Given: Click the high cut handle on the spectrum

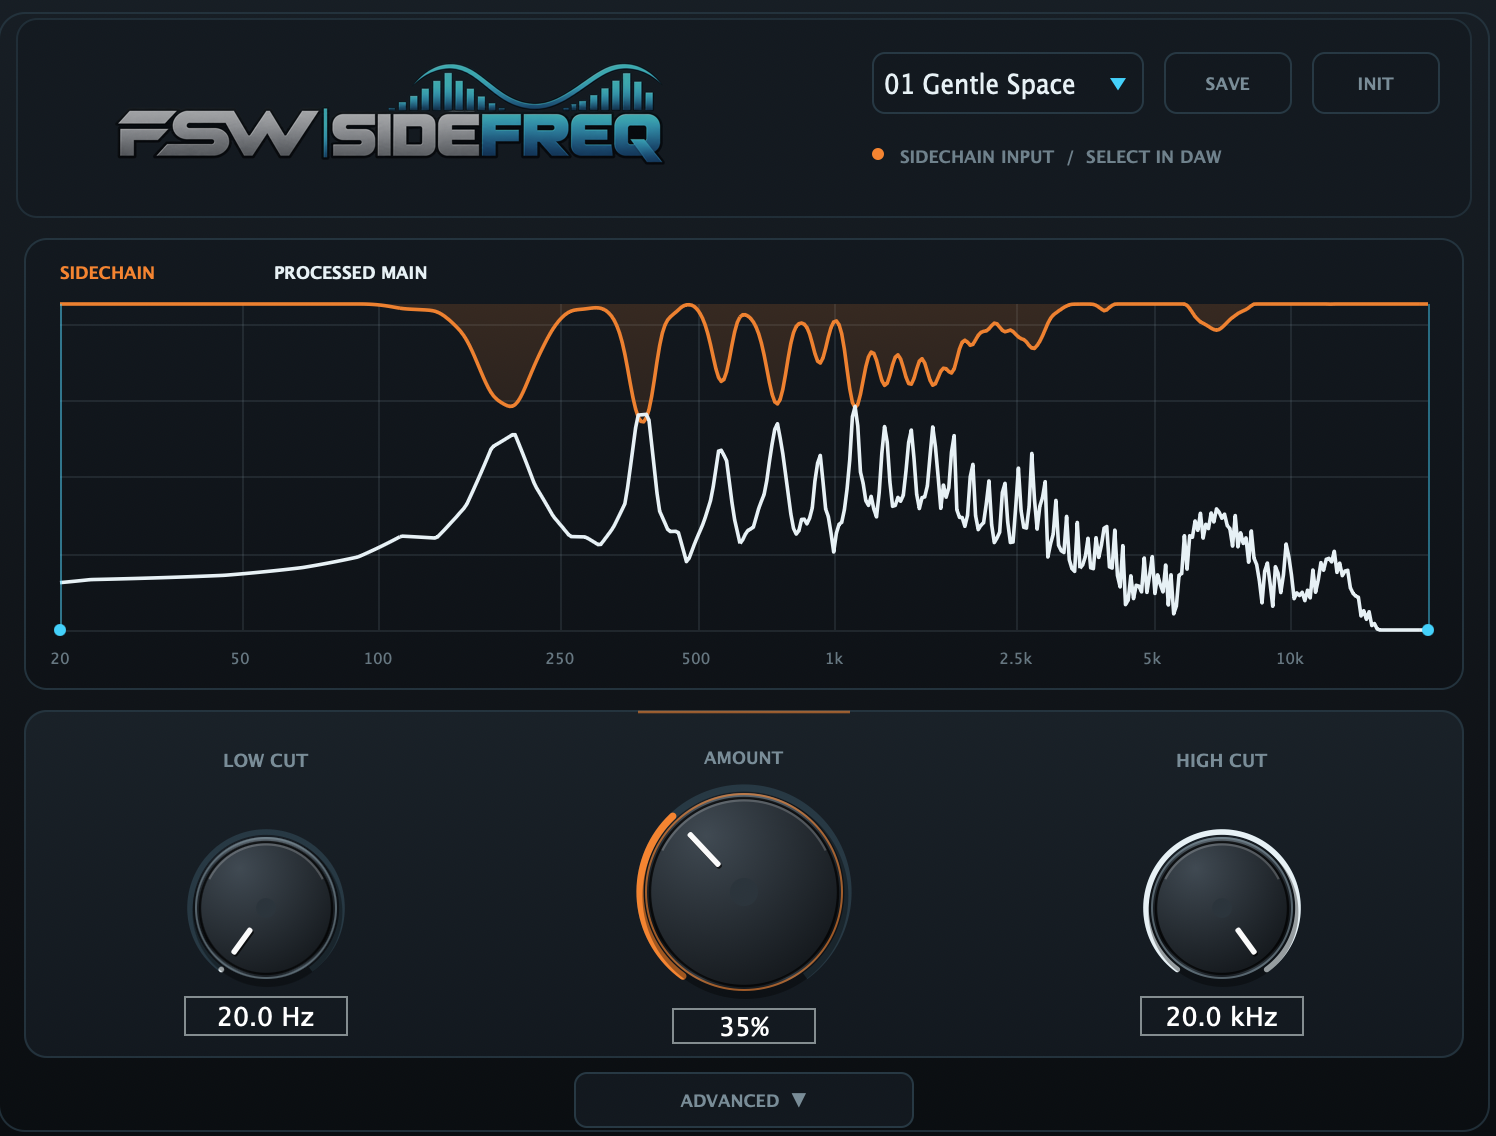Looking at the screenshot, I should point(1428,630).
